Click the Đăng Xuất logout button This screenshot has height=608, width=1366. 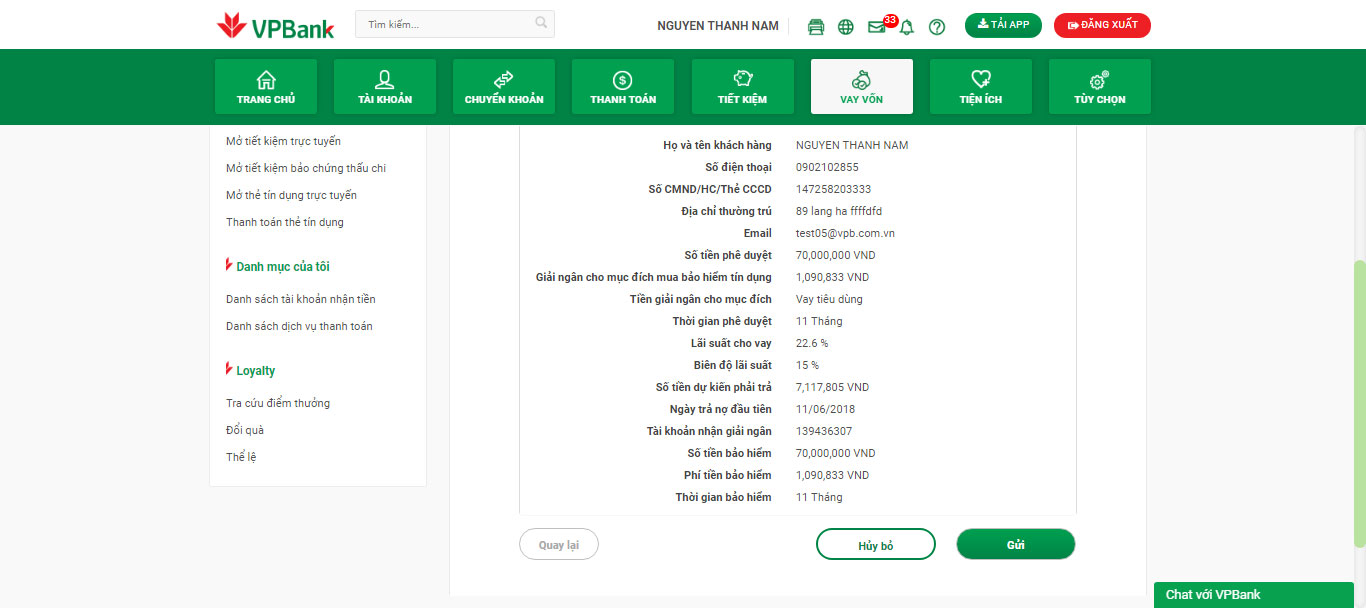pyautogui.click(x=1102, y=25)
